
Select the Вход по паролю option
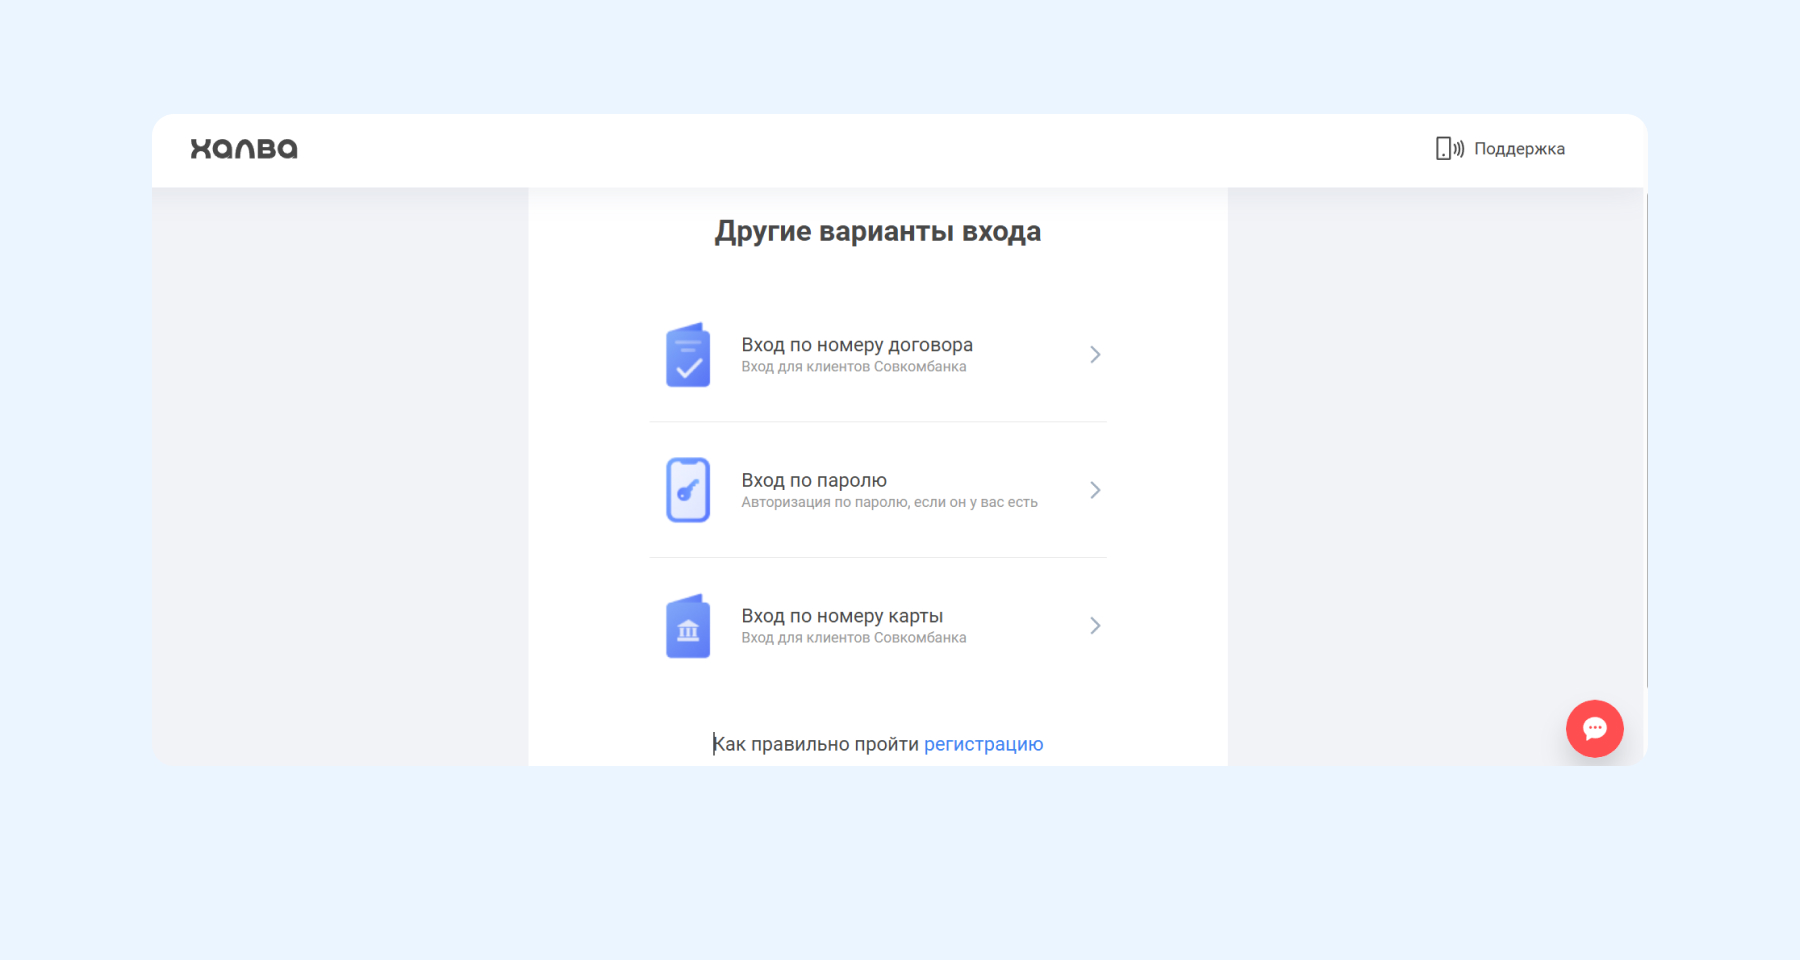point(814,480)
